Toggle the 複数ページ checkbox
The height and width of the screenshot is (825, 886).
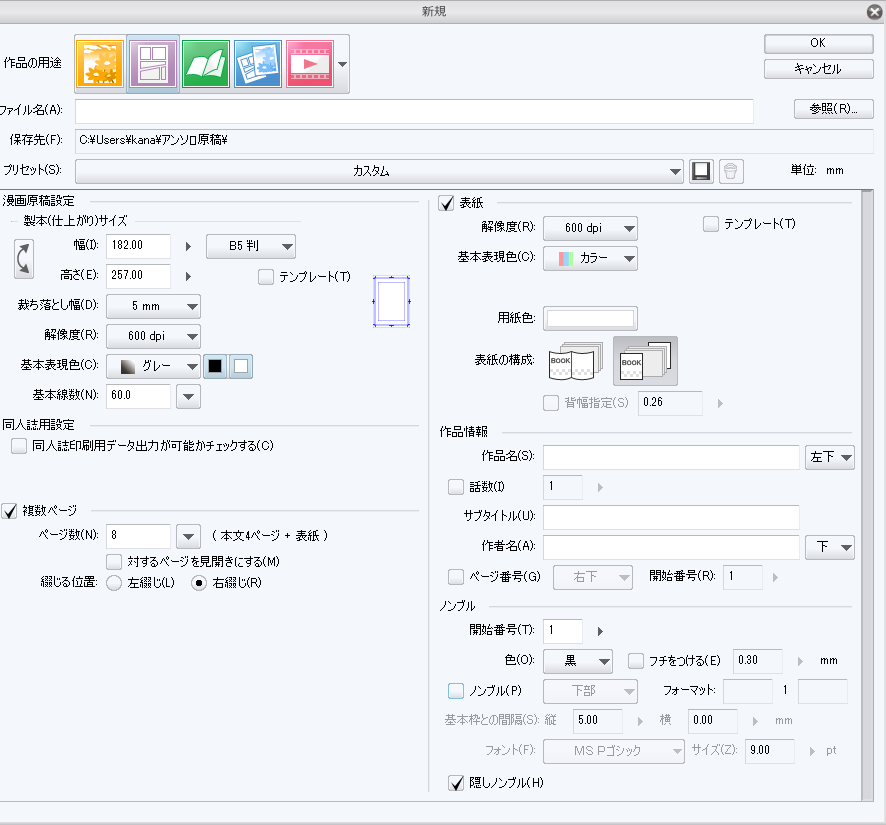pos(9,511)
